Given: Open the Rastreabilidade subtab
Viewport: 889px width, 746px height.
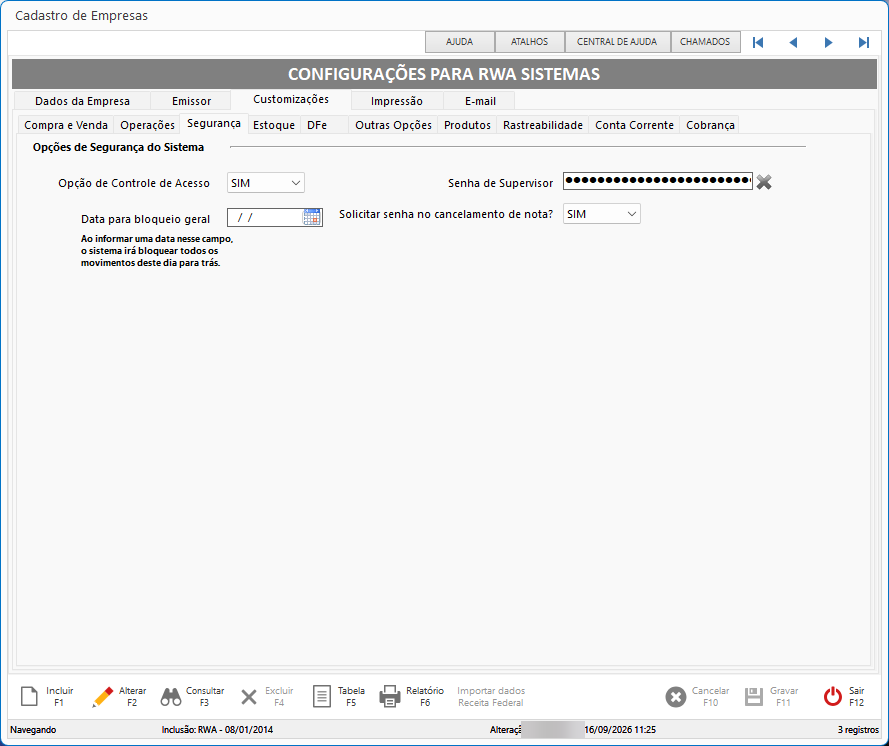Looking at the screenshot, I should 543,125.
